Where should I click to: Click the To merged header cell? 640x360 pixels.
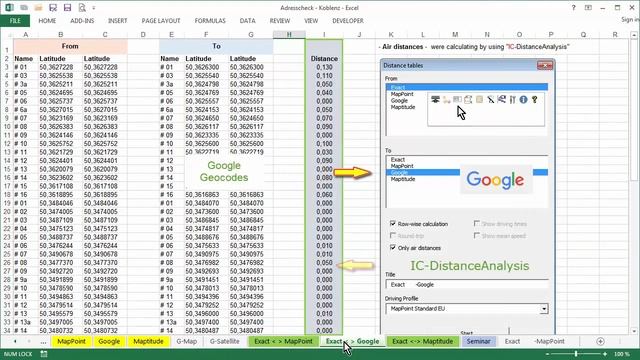tap(216, 47)
